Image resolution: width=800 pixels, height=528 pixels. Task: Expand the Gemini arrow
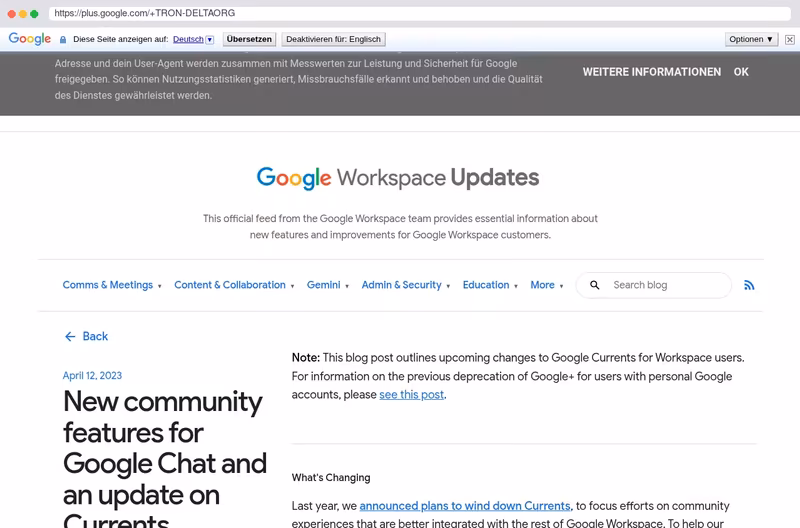tap(347, 286)
